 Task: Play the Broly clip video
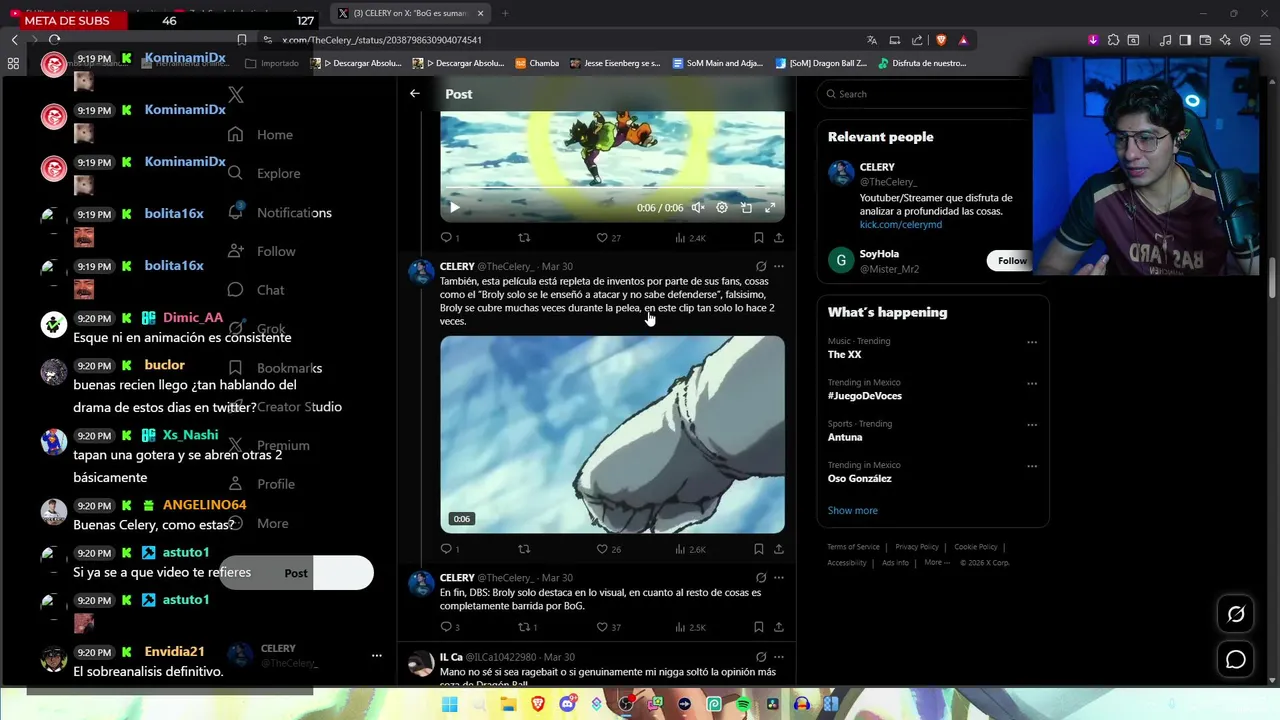pyautogui.click(x=454, y=207)
